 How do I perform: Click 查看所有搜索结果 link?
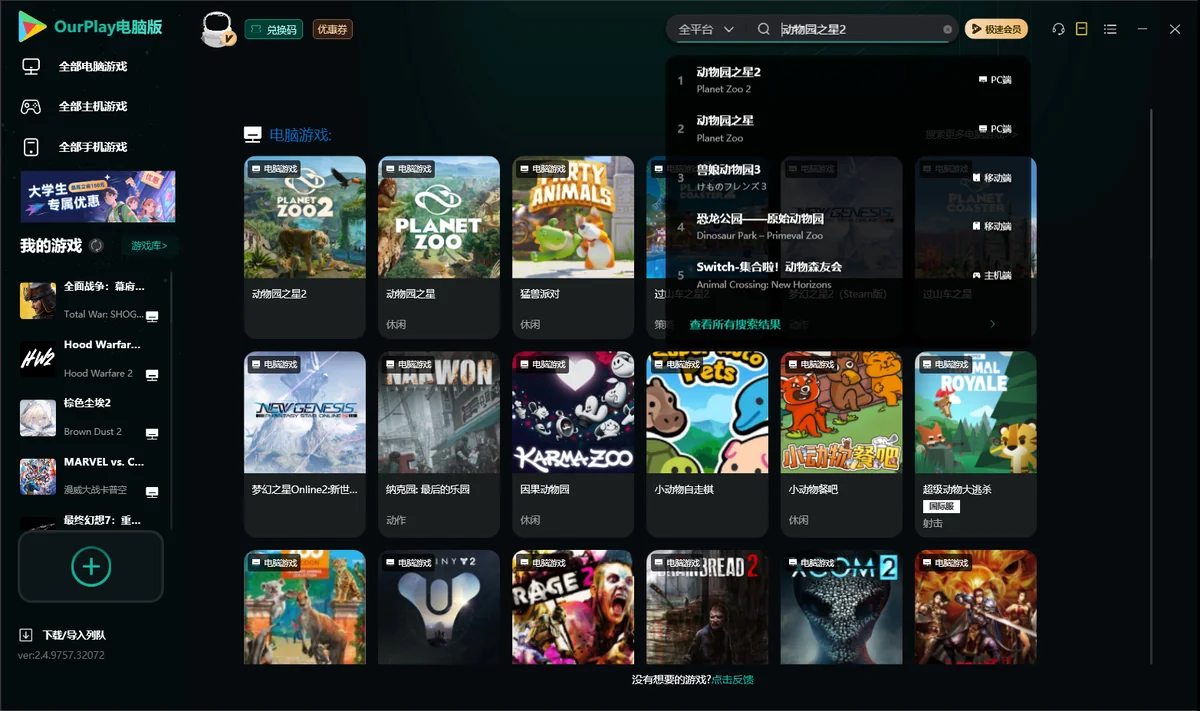(x=735, y=325)
